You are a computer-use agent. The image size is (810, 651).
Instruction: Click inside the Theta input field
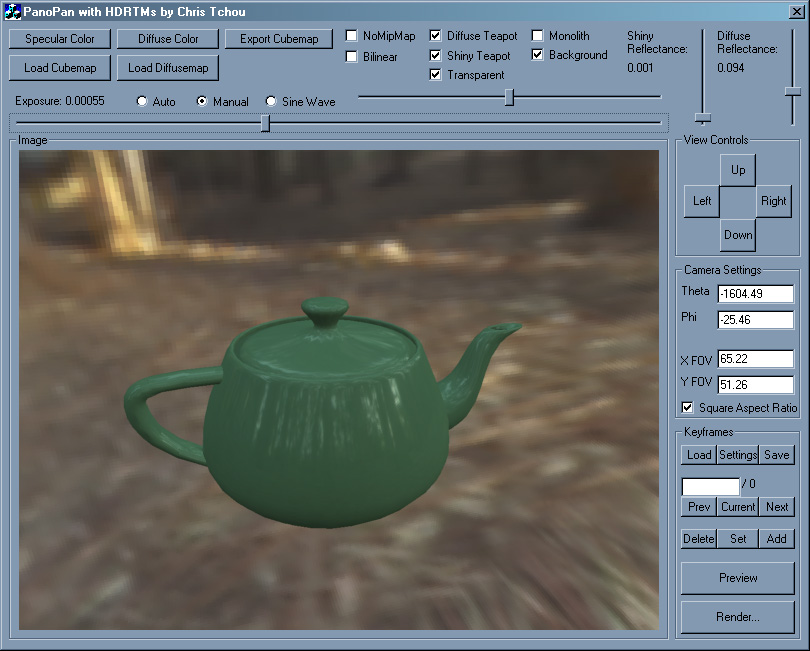tap(754, 293)
